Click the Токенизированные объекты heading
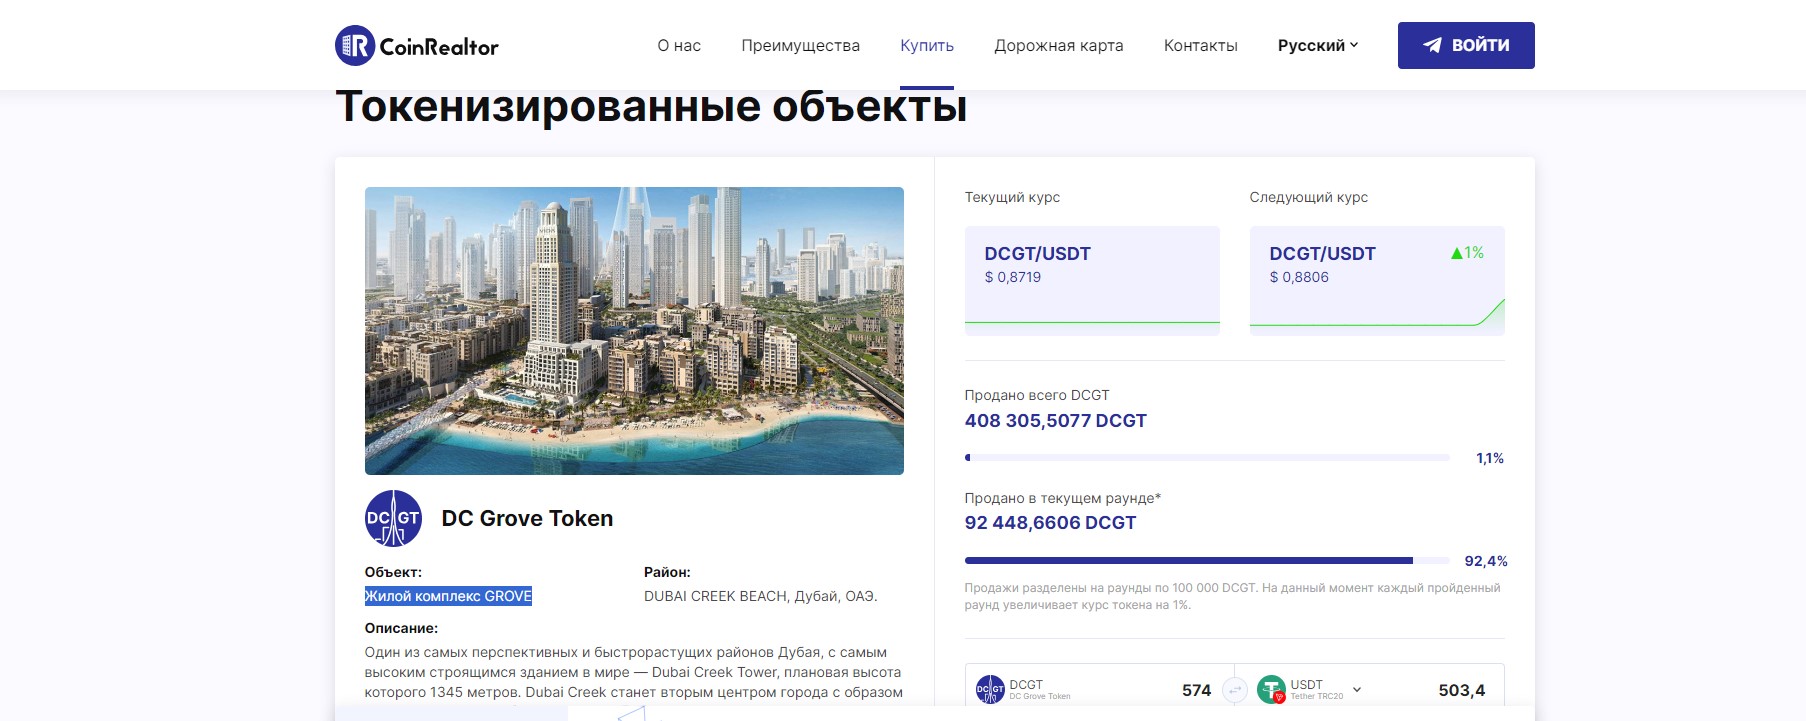 pos(651,106)
